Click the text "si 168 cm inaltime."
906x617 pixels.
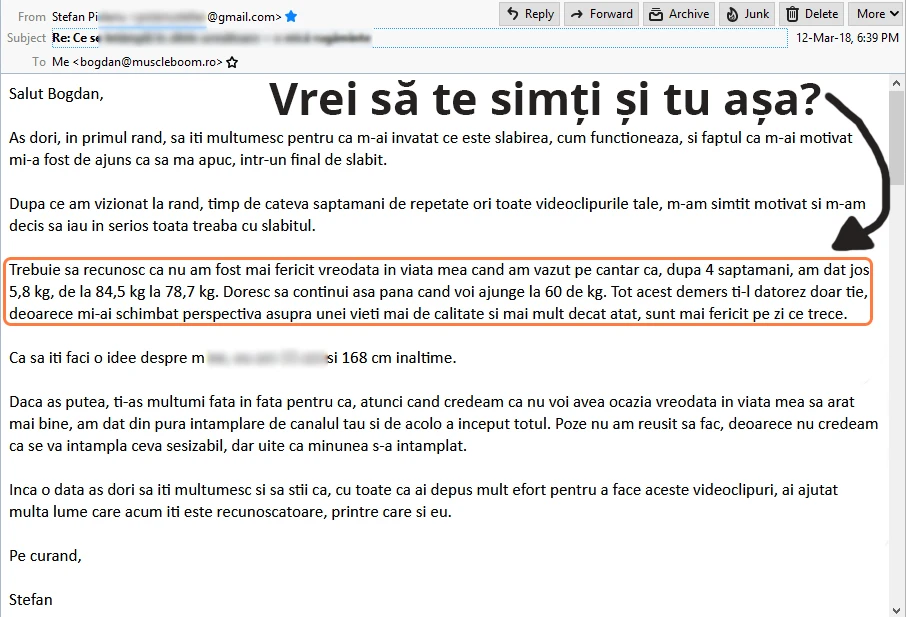click(392, 358)
